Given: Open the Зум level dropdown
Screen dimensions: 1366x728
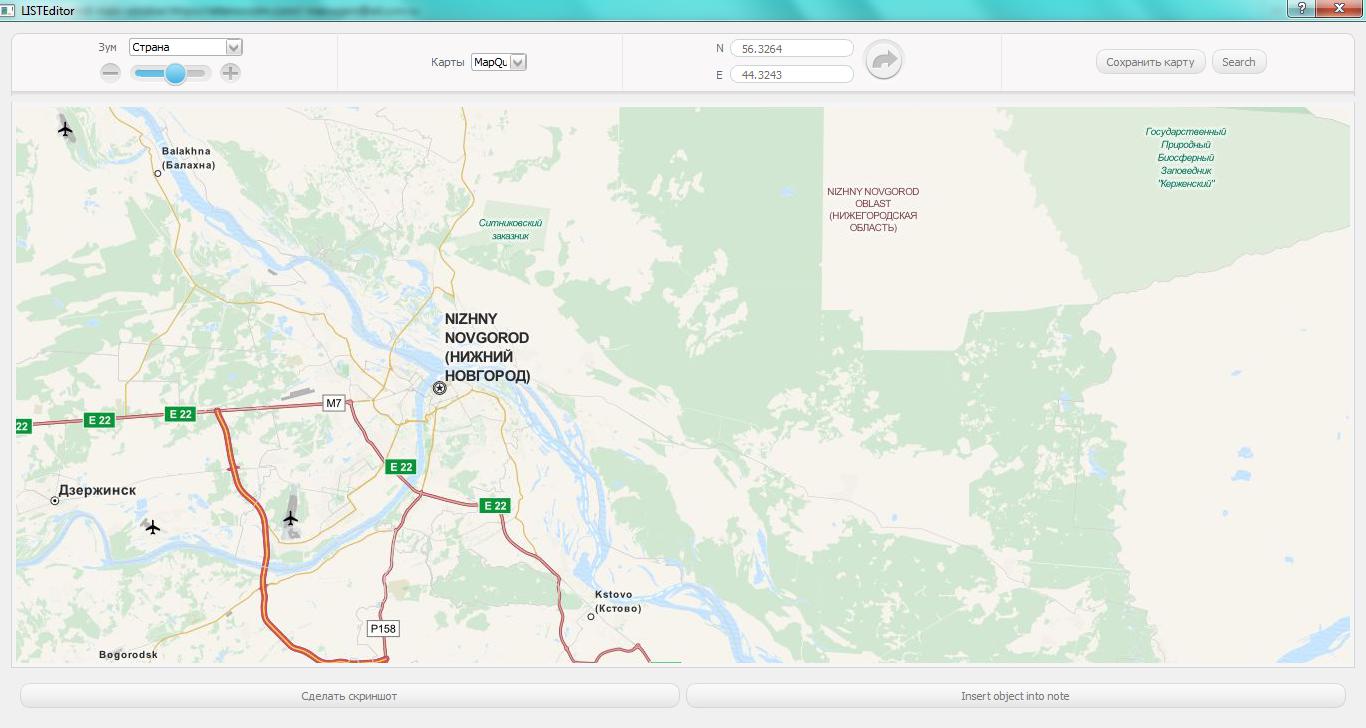Looking at the screenshot, I should tap(234, 47).
